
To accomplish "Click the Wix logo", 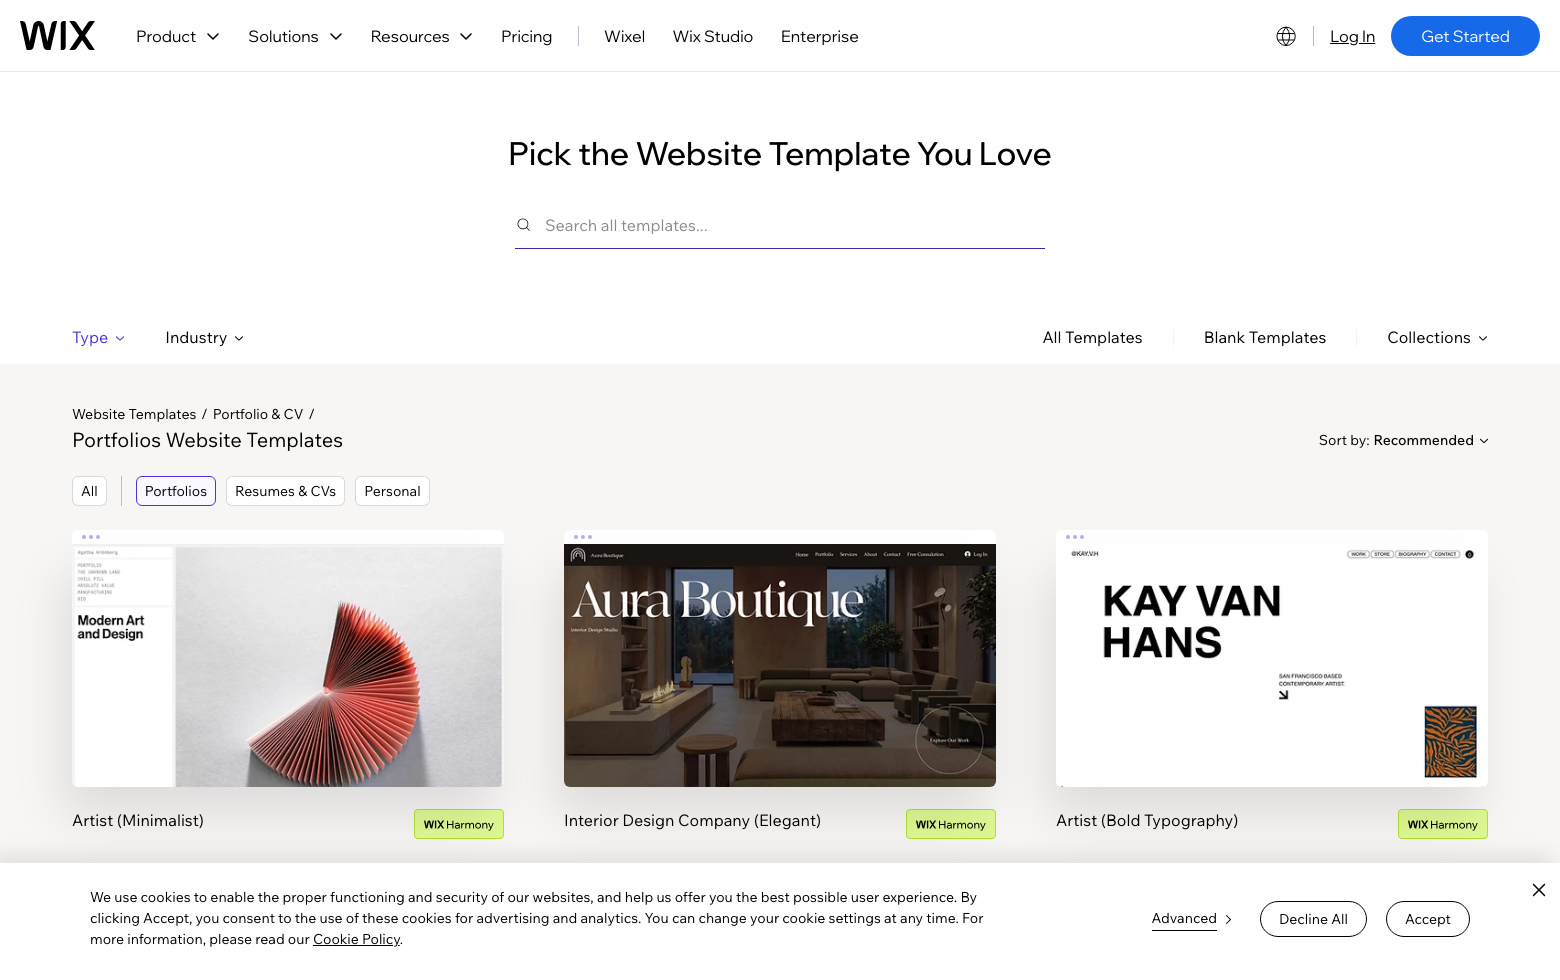I will click(x=57, y=36).
